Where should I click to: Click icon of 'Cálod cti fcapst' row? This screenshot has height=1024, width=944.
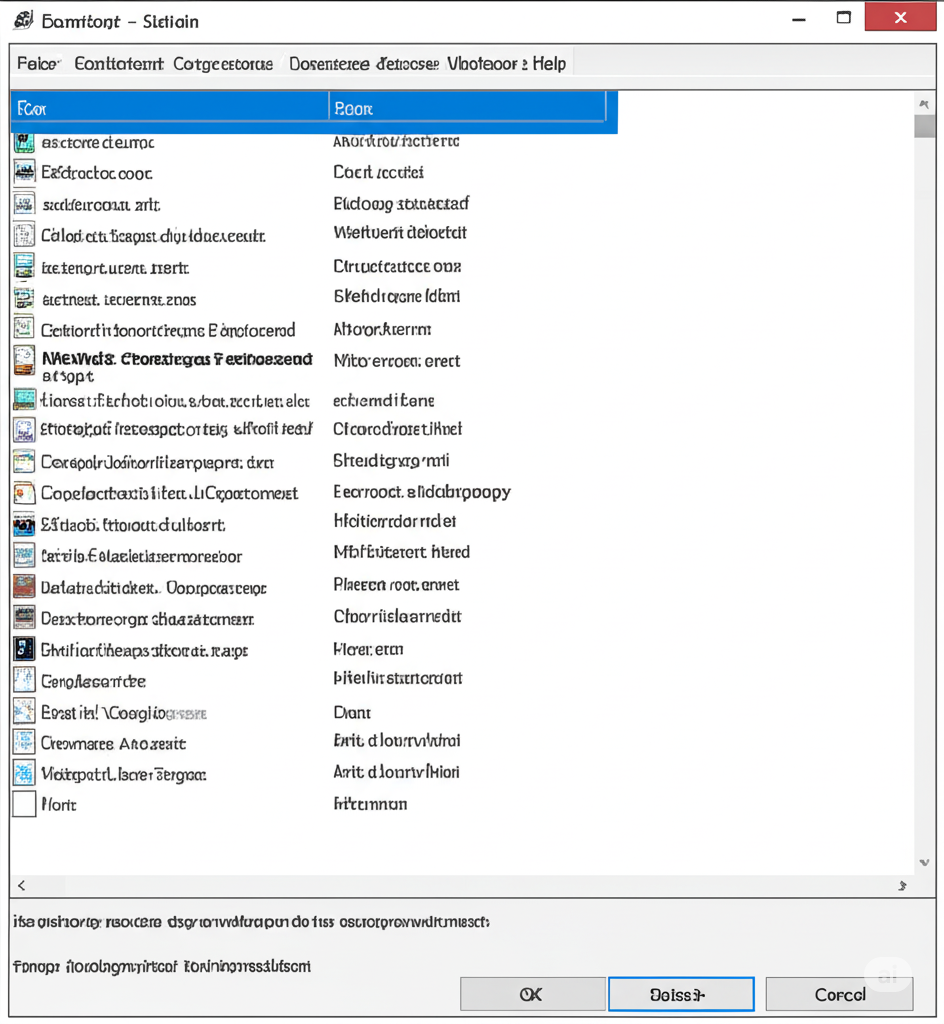24,235
